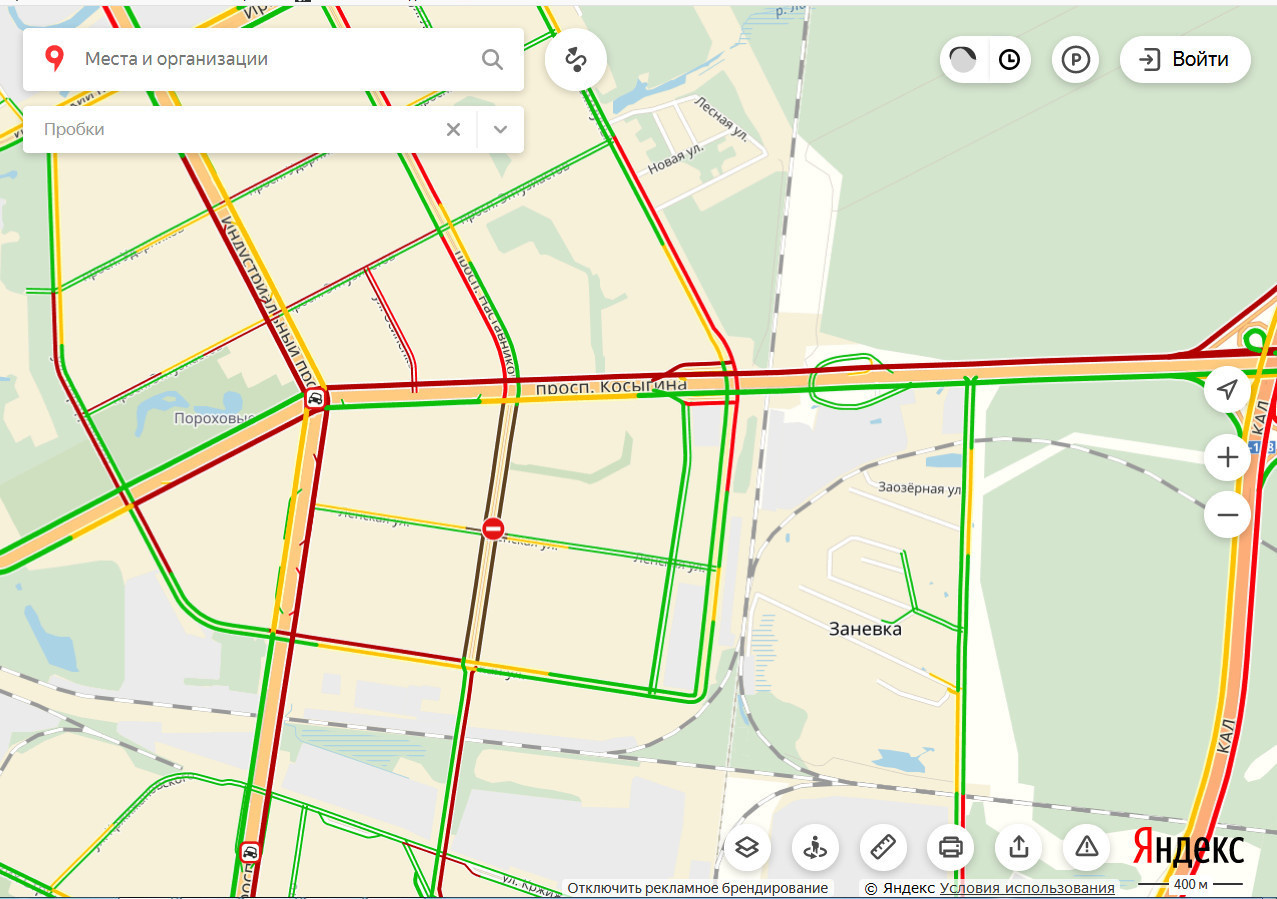Click the road events warning icon
This screenshot has height=899, width=1277.
coord(1087,848)
